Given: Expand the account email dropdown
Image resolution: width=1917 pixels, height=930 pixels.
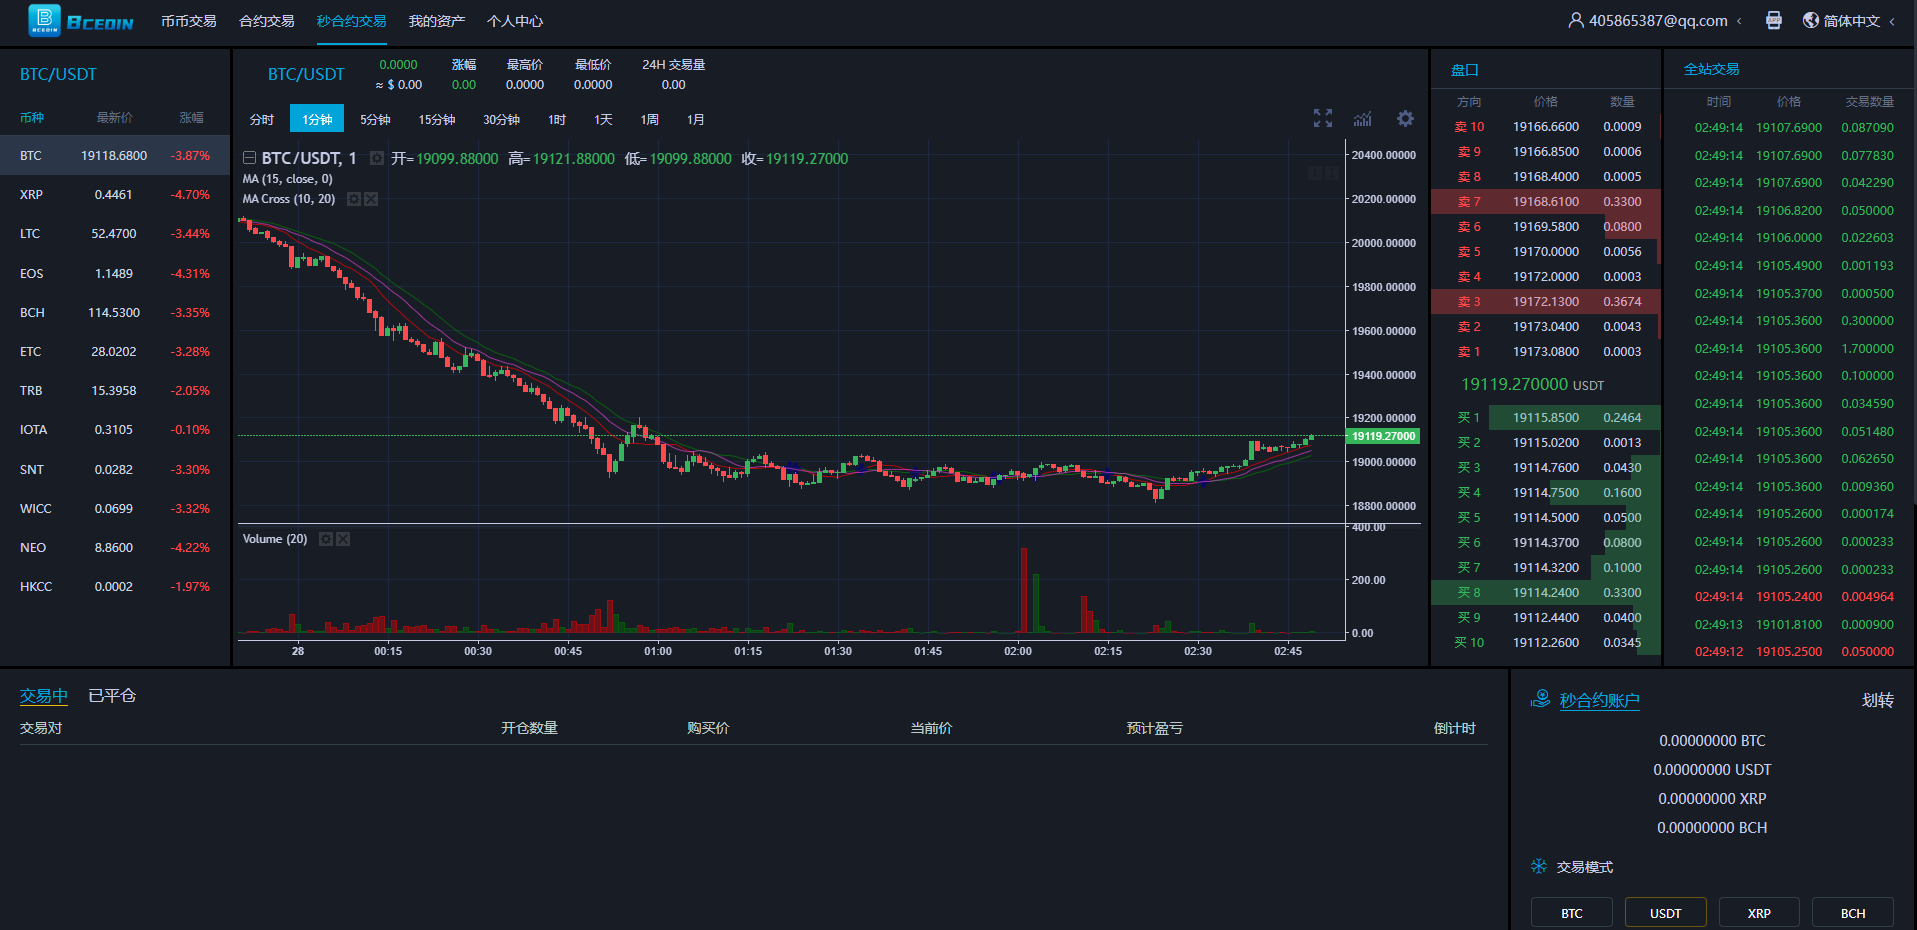Looking at the screenshot, I should pos(1656,21).
